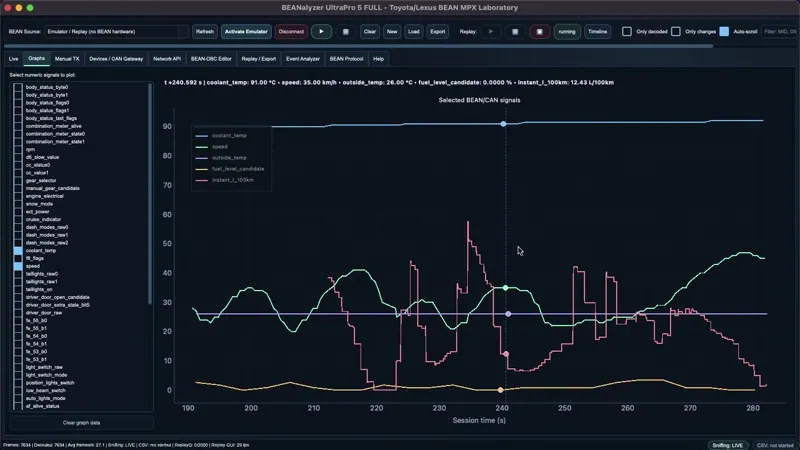Open the BEAN Source dropdown
This screenshot has height=450, width=800.
[116, 32]
